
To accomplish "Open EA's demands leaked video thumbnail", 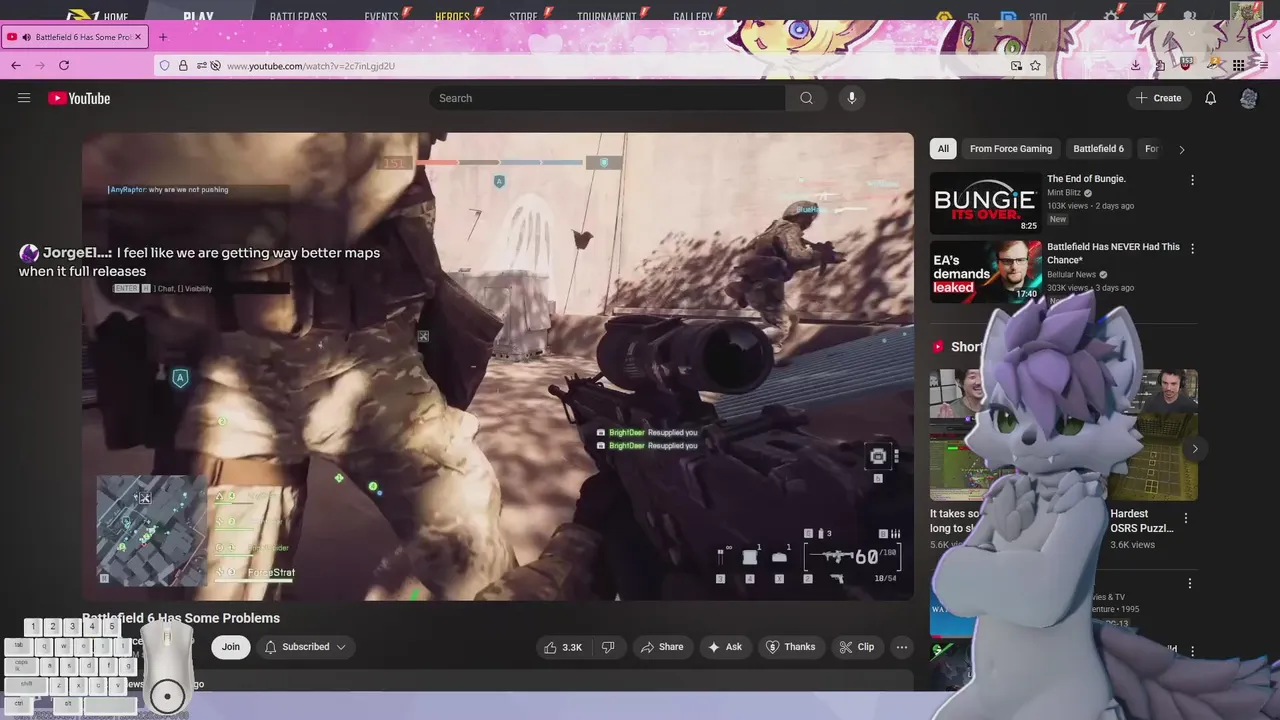I will pos(986,271).
